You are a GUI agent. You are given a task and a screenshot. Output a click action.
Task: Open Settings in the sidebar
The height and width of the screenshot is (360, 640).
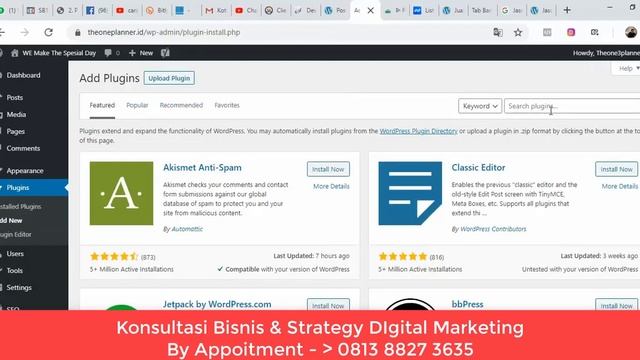click(x=19, y=287)
